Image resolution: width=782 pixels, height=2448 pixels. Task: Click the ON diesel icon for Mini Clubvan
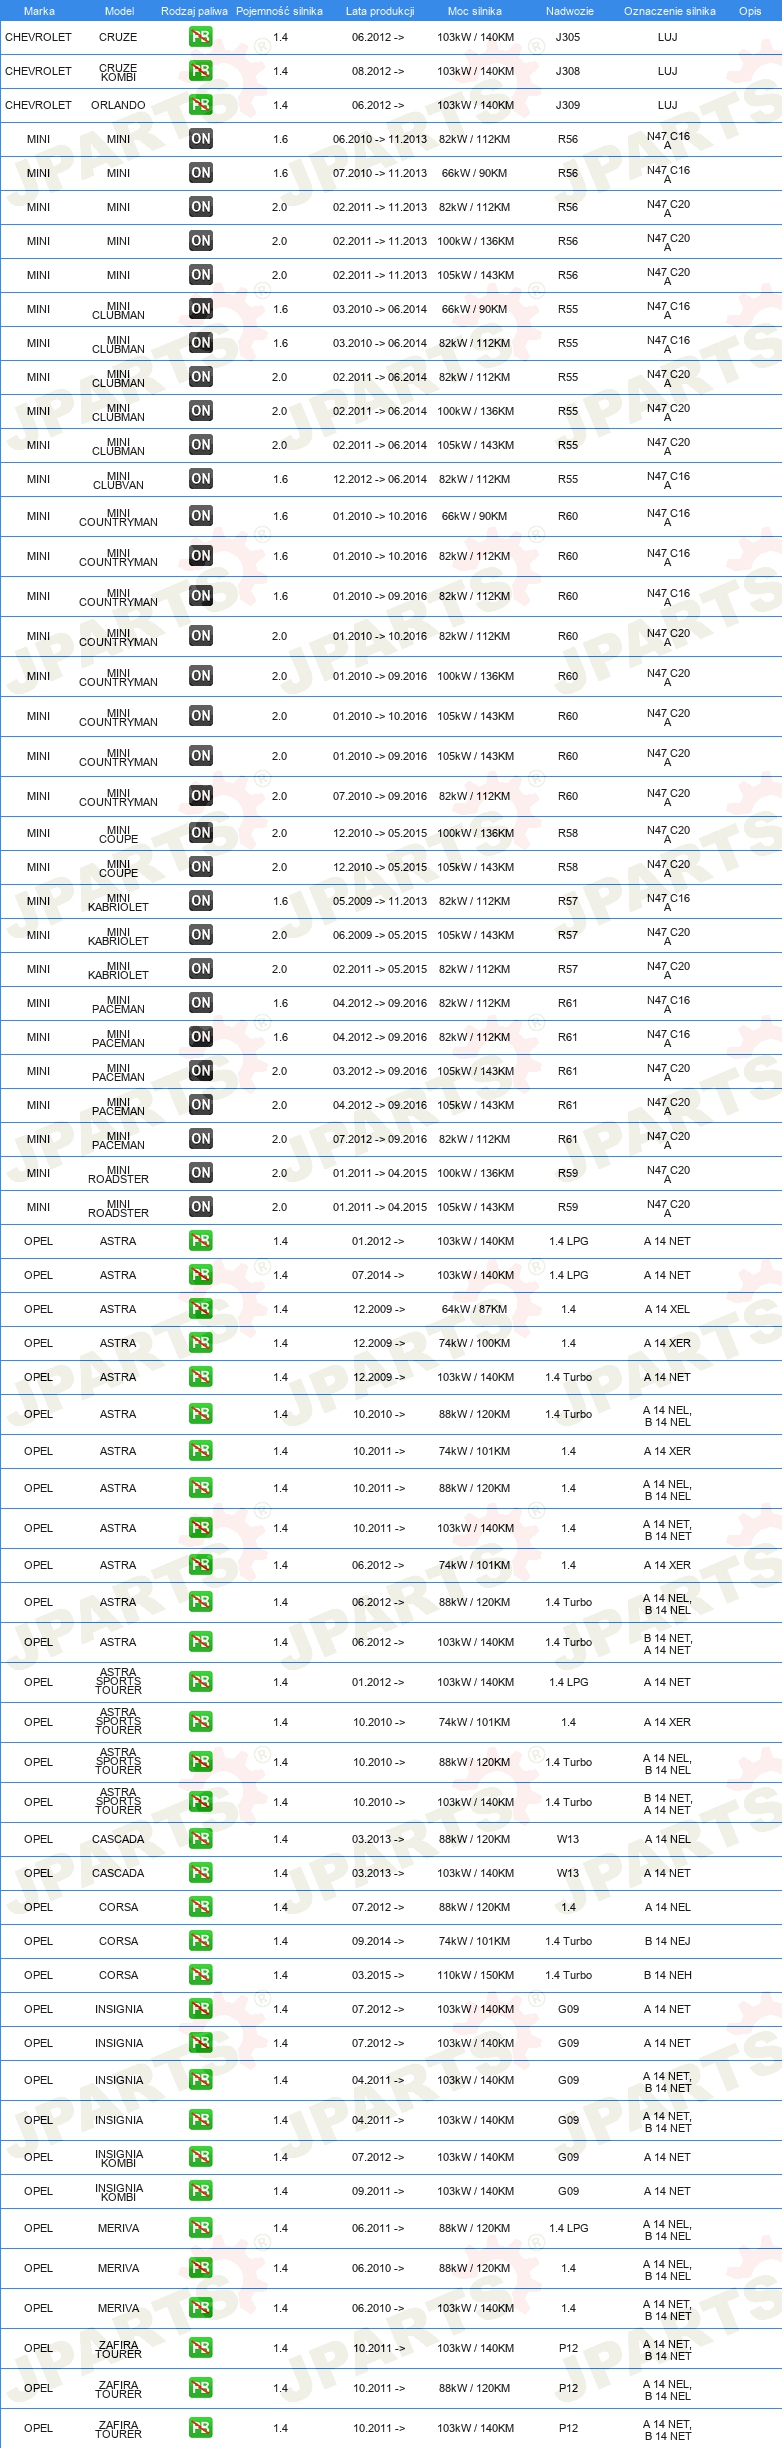tap(200, 479)
